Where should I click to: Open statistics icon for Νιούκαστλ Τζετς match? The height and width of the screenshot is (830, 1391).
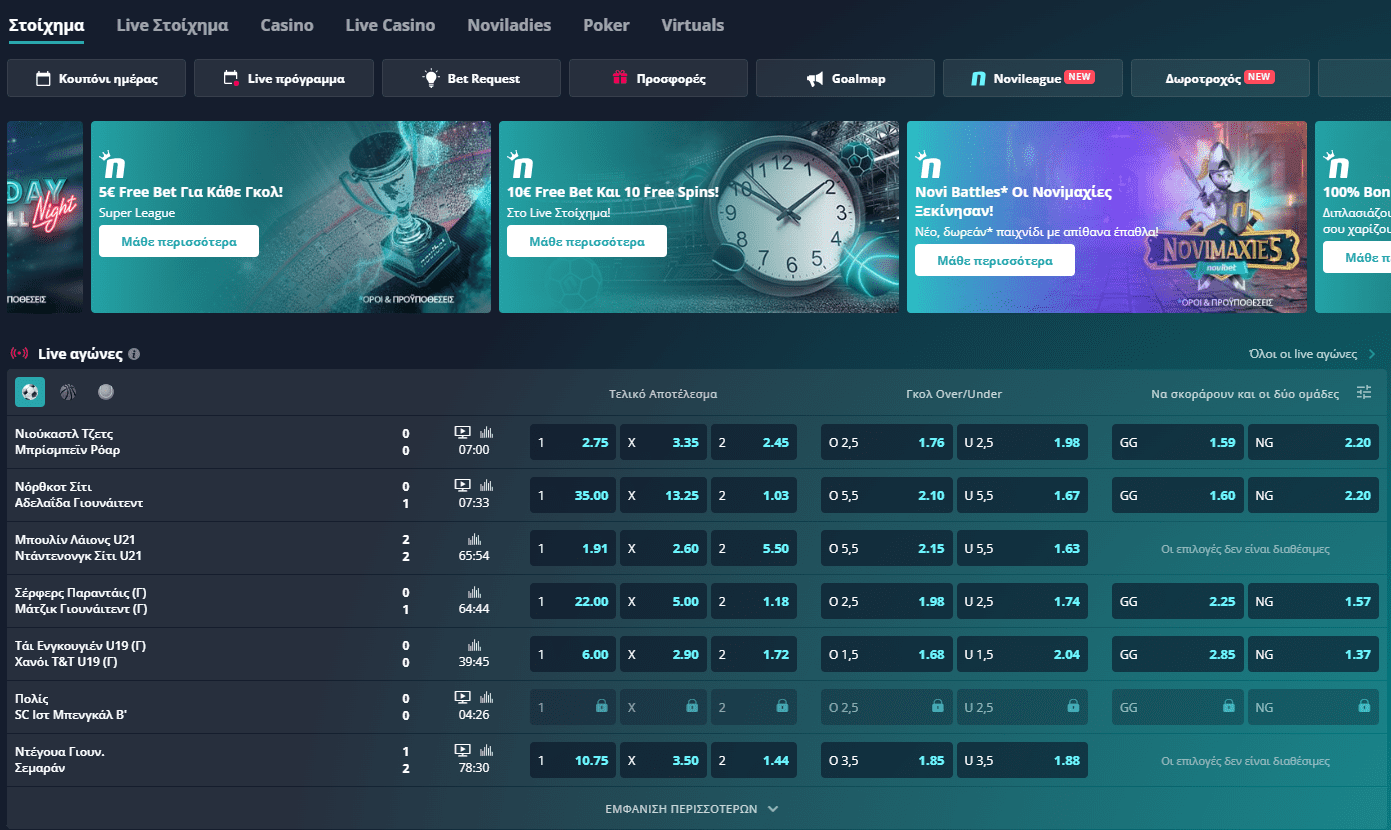coord(487,433)
